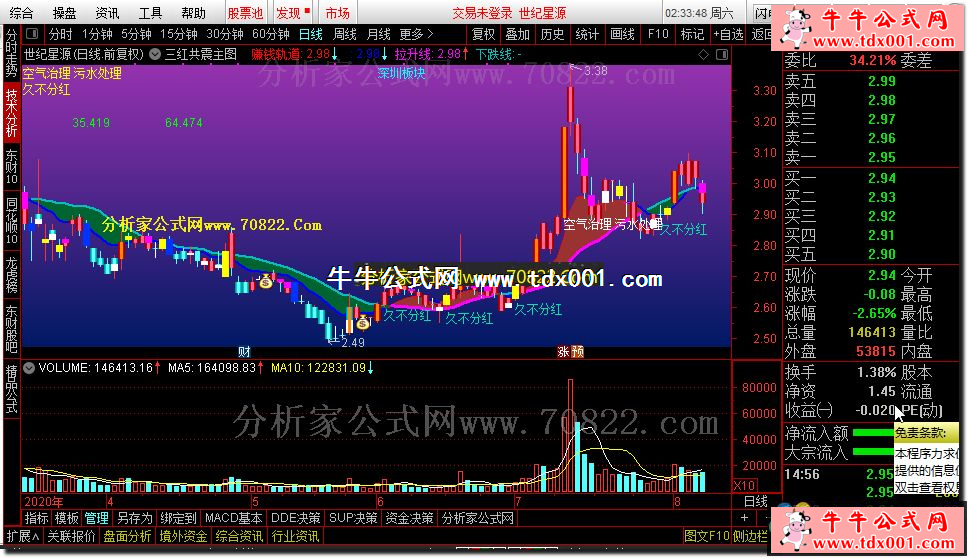
Task: Click 历史 history button
Action: coord(552,34)
